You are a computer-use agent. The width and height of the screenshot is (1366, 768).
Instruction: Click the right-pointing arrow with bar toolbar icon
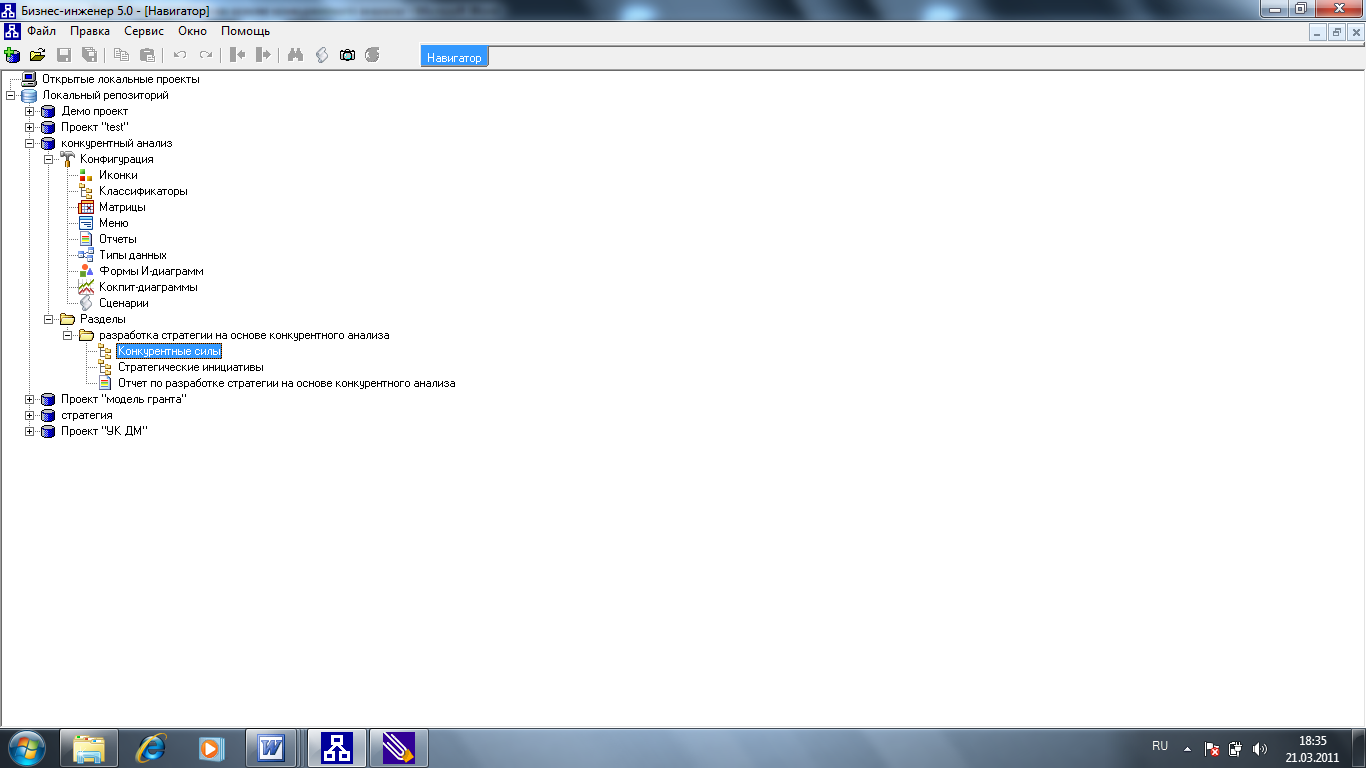pyautogui.click(x=263, y=55)
